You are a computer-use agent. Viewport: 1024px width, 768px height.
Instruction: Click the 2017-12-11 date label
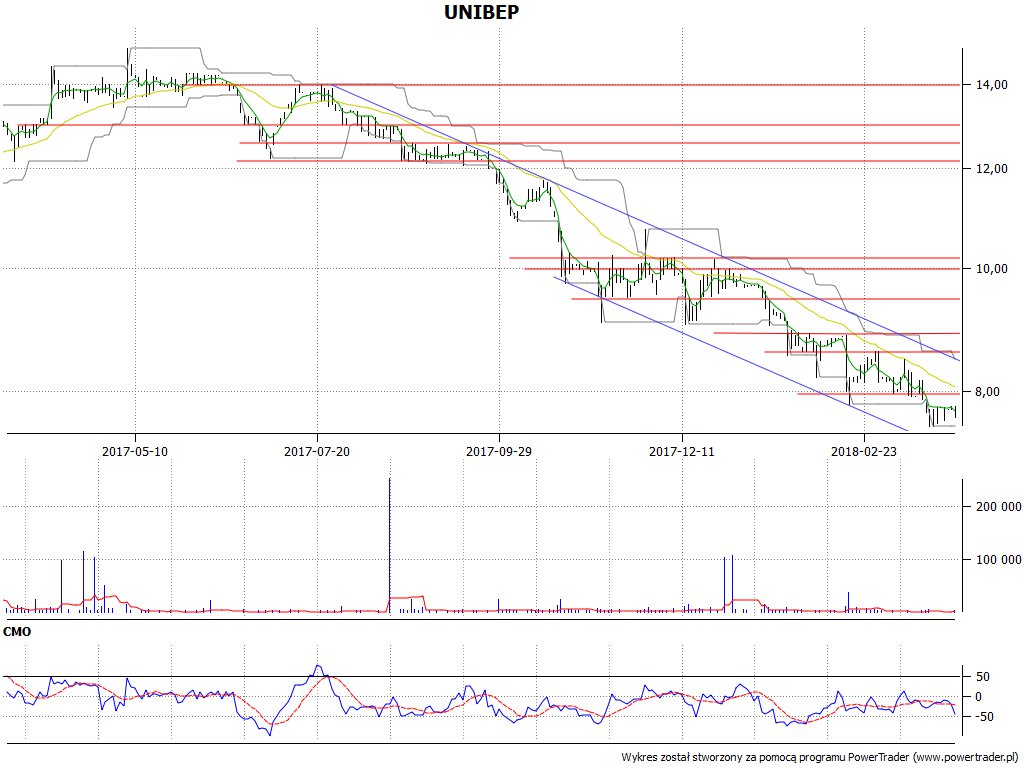click(682, 451)
